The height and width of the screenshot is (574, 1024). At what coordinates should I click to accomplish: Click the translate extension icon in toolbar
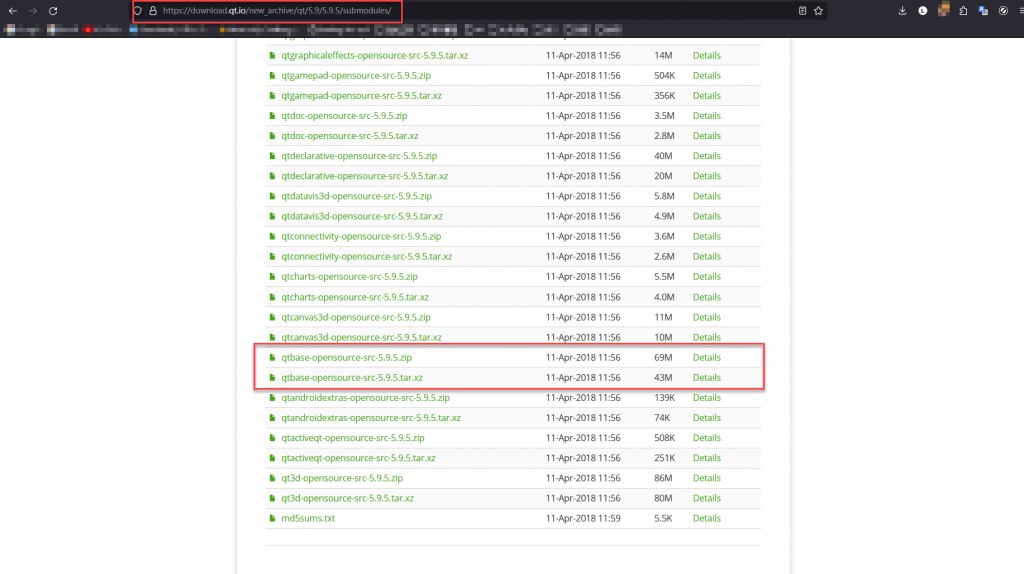(x=983, y=11)
